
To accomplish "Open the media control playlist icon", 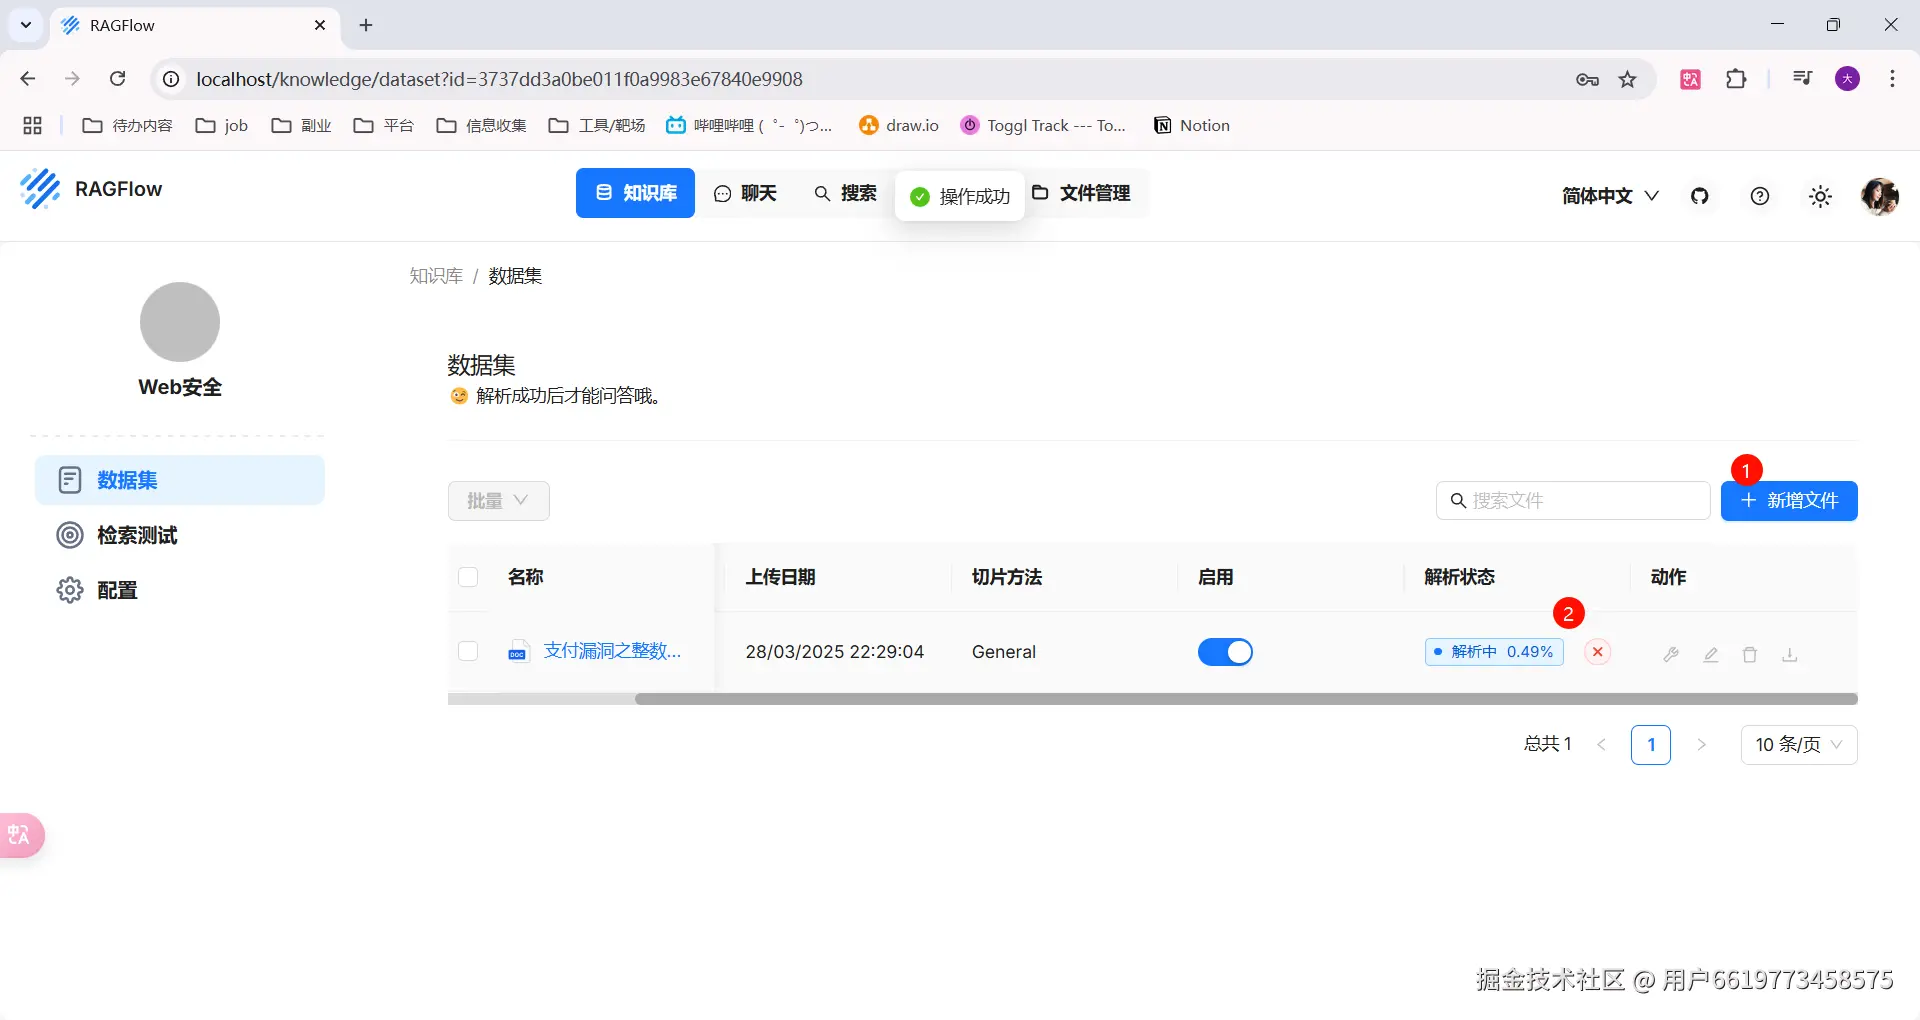I will coord(1802,79).
